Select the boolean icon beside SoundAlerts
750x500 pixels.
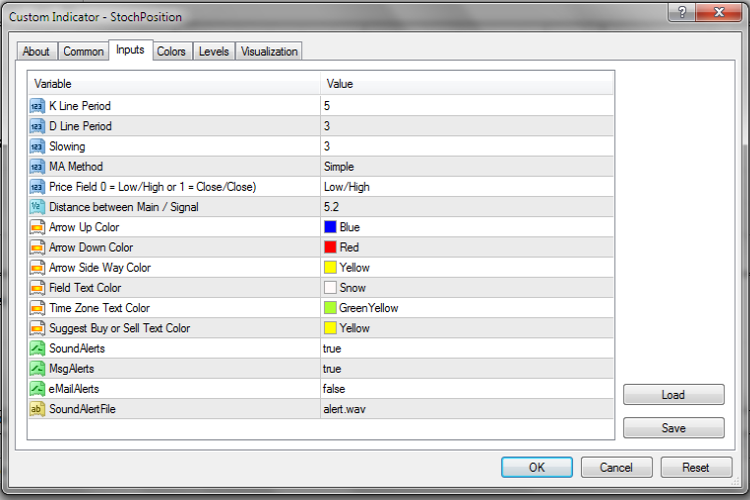click(x=37, y=348)
